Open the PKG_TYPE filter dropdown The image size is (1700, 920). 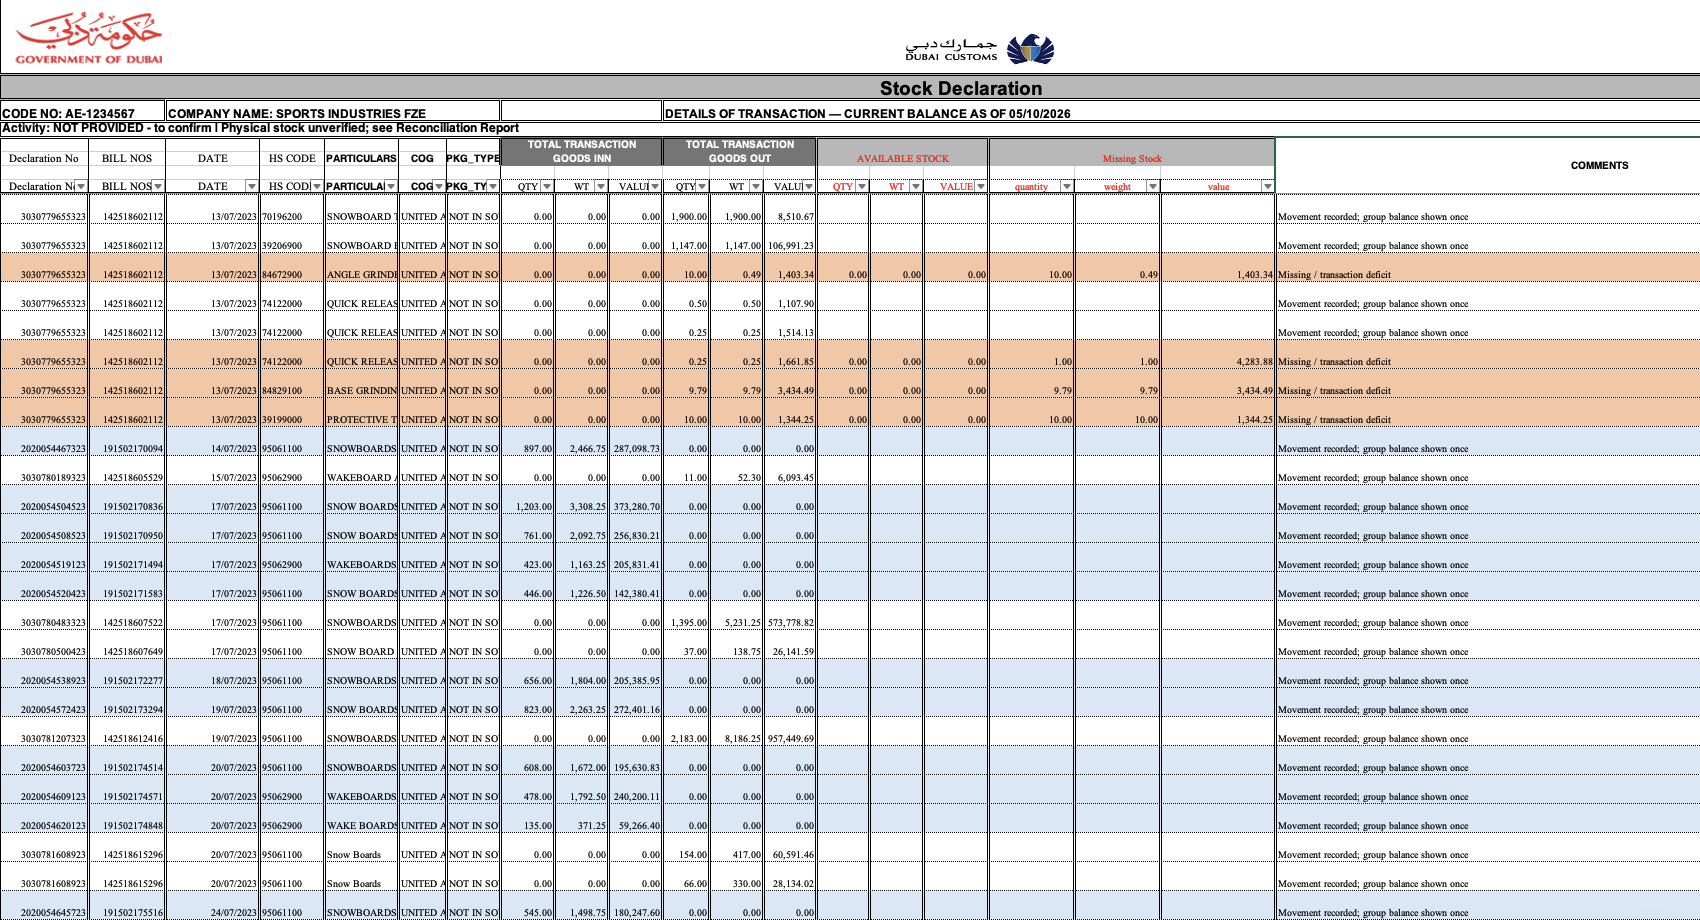pyautogui.click(x=493, y=186)
